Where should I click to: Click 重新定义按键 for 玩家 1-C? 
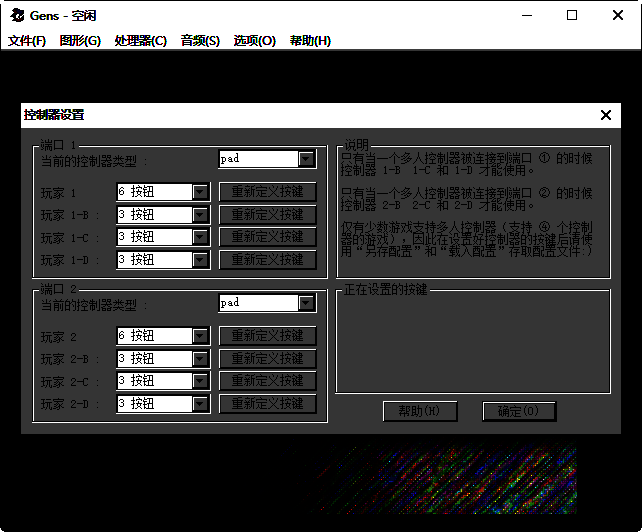tap(267, 237)
